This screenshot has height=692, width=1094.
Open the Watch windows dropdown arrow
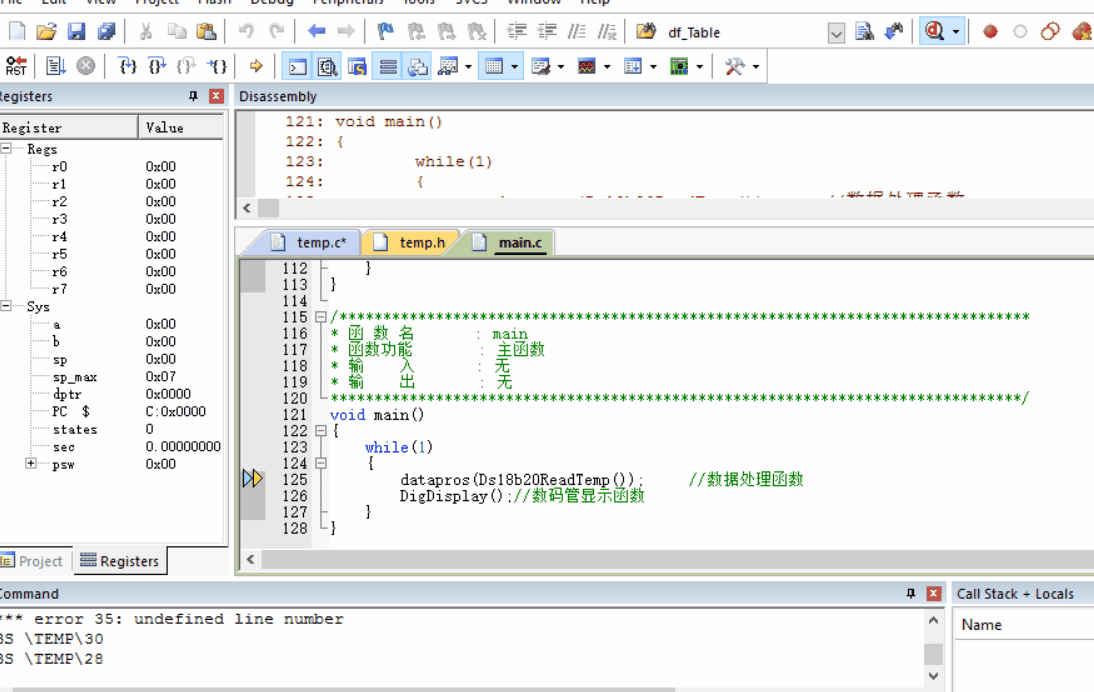pyautogui.click(x=468, y=67)
